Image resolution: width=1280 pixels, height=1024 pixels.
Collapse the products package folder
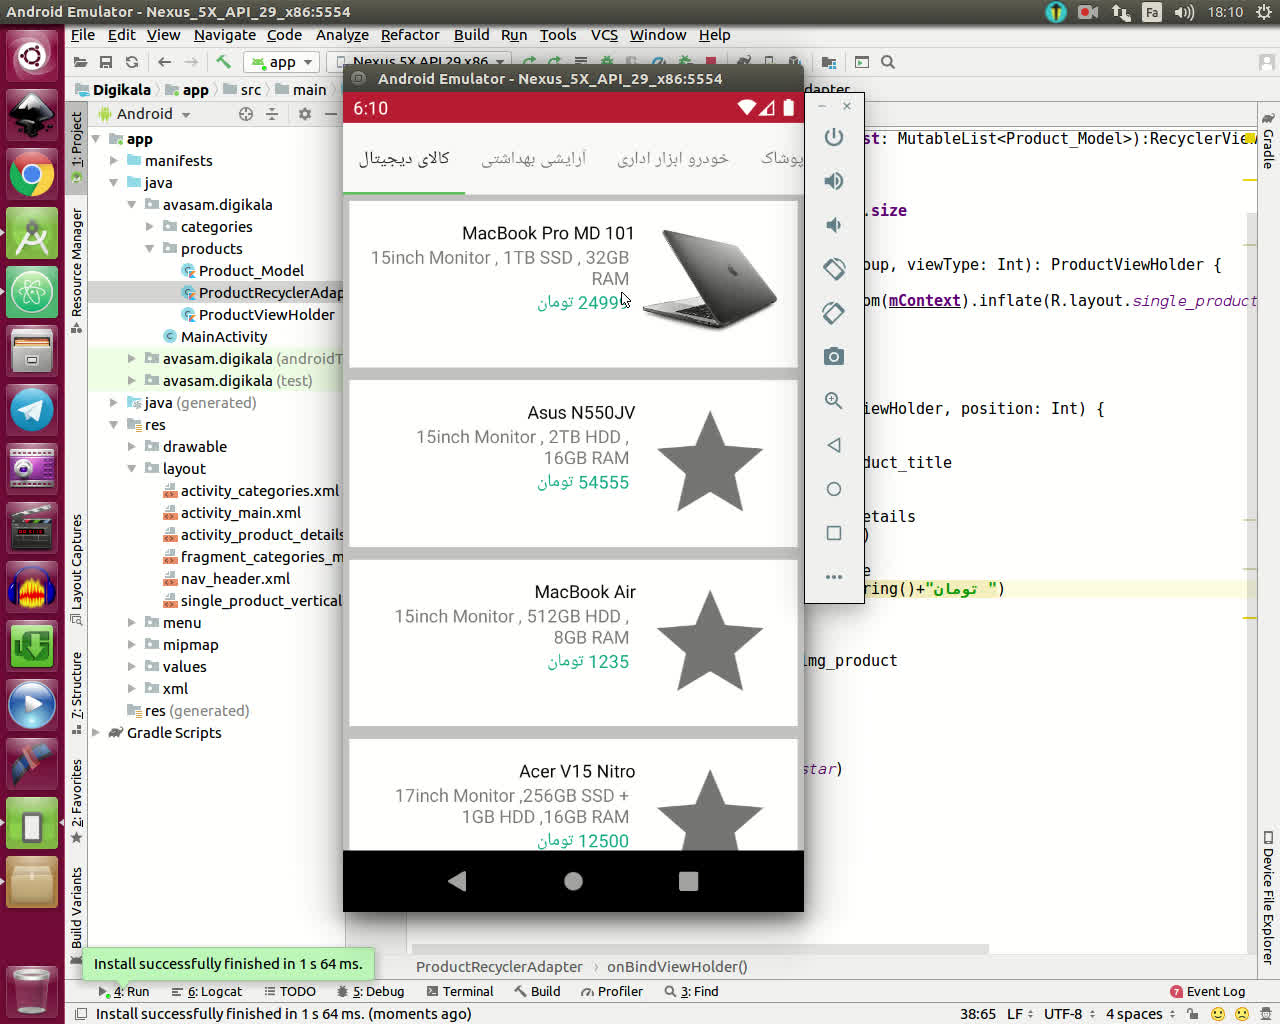[150, 249]
